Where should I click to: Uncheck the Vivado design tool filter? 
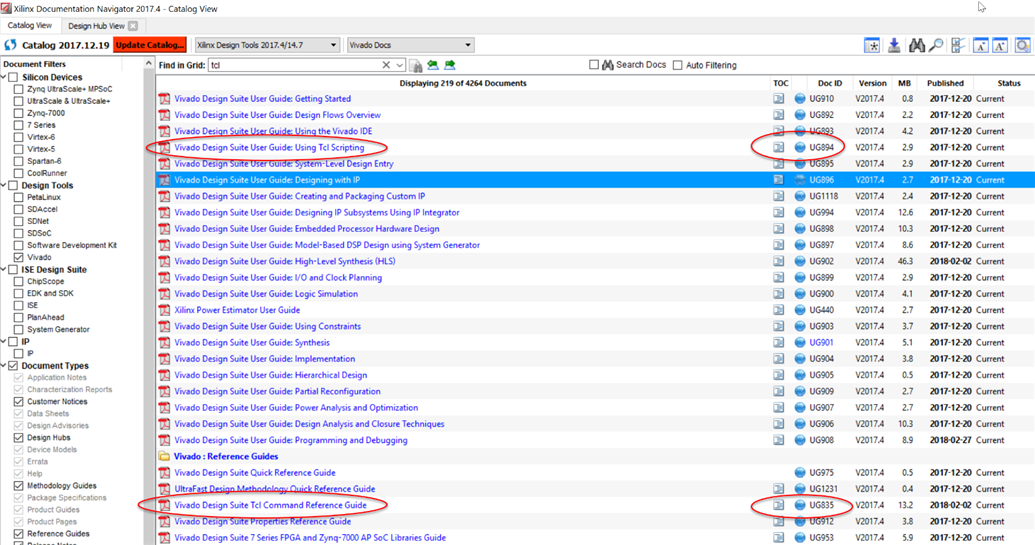pos(18,257)
